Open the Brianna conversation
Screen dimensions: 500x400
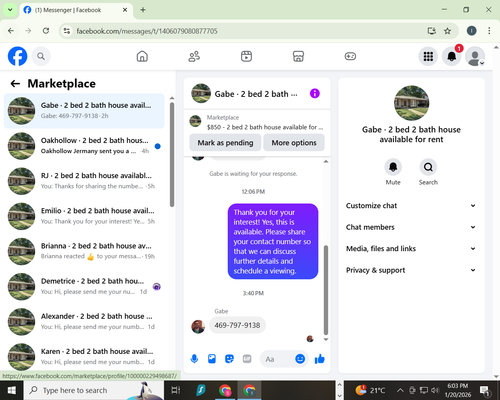click(84, 251)
